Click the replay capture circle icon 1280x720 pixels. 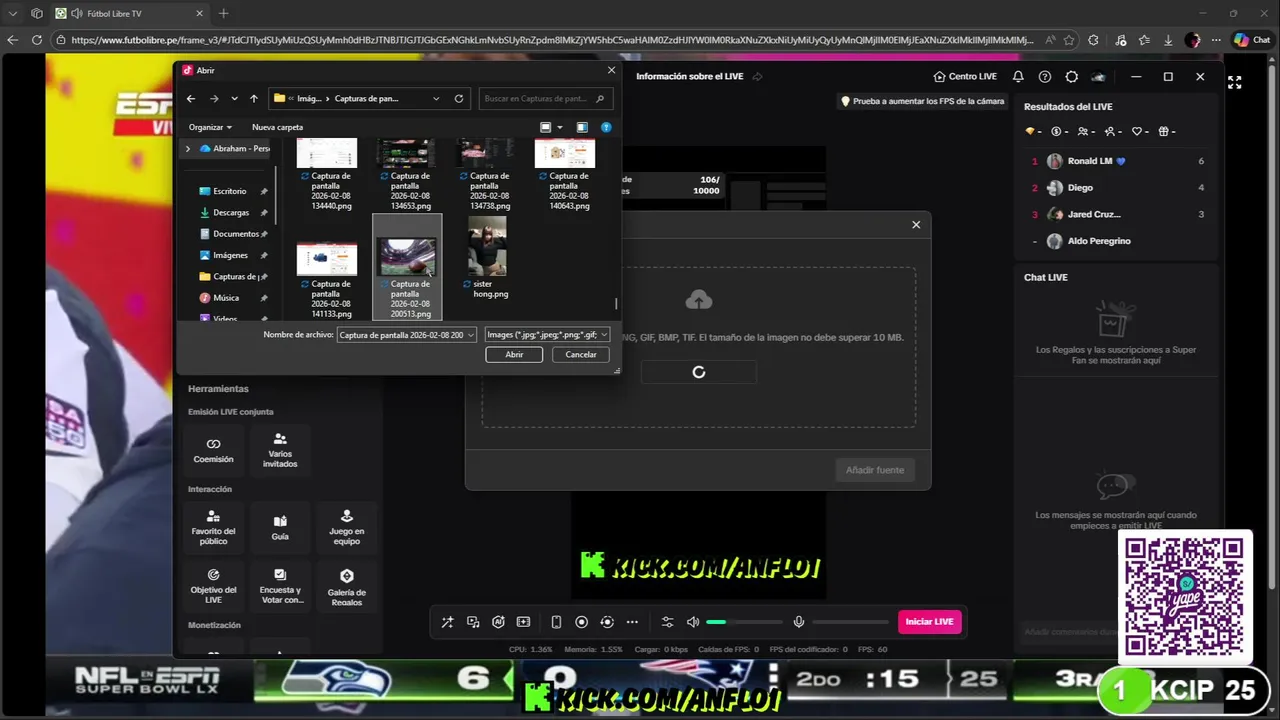pos(606,622)
